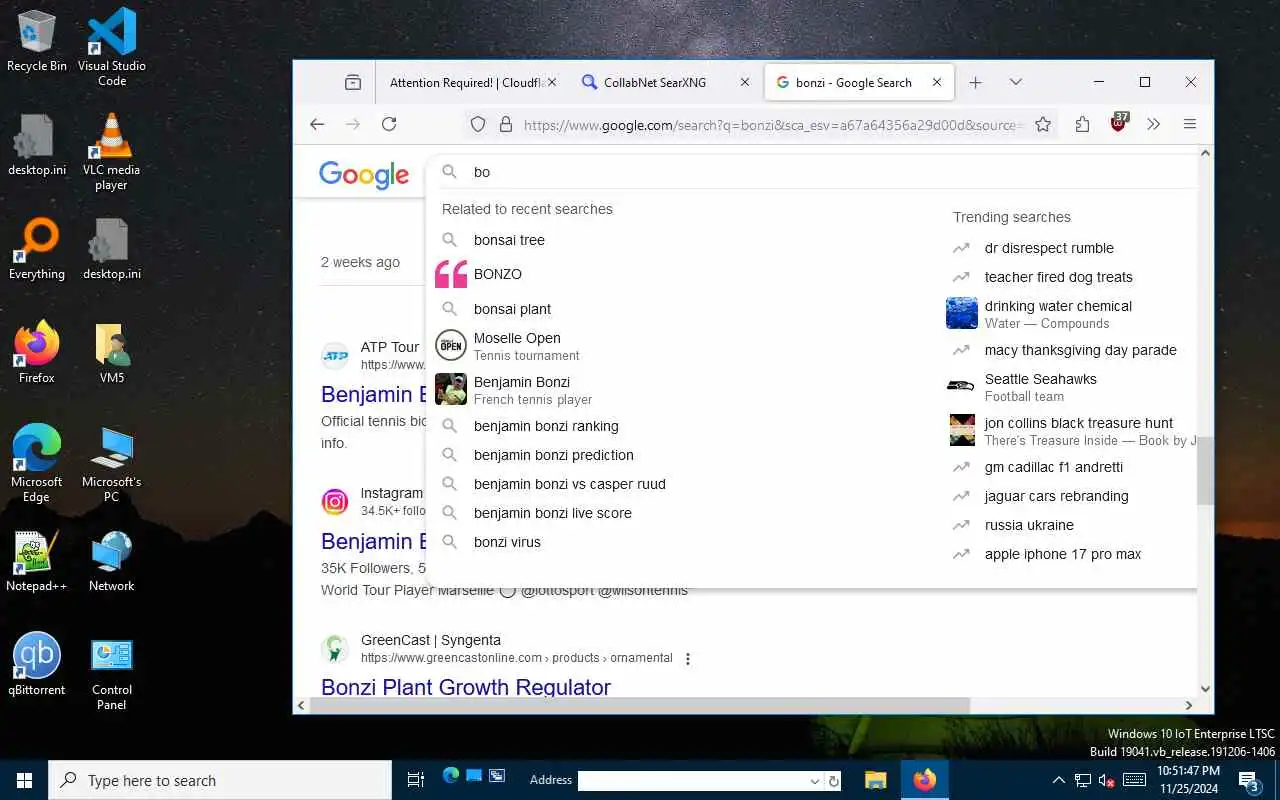The height and width of the screenshot is (800, 1280).
Task: Select trending 'drinking water chemical'
Action: 1058,313
